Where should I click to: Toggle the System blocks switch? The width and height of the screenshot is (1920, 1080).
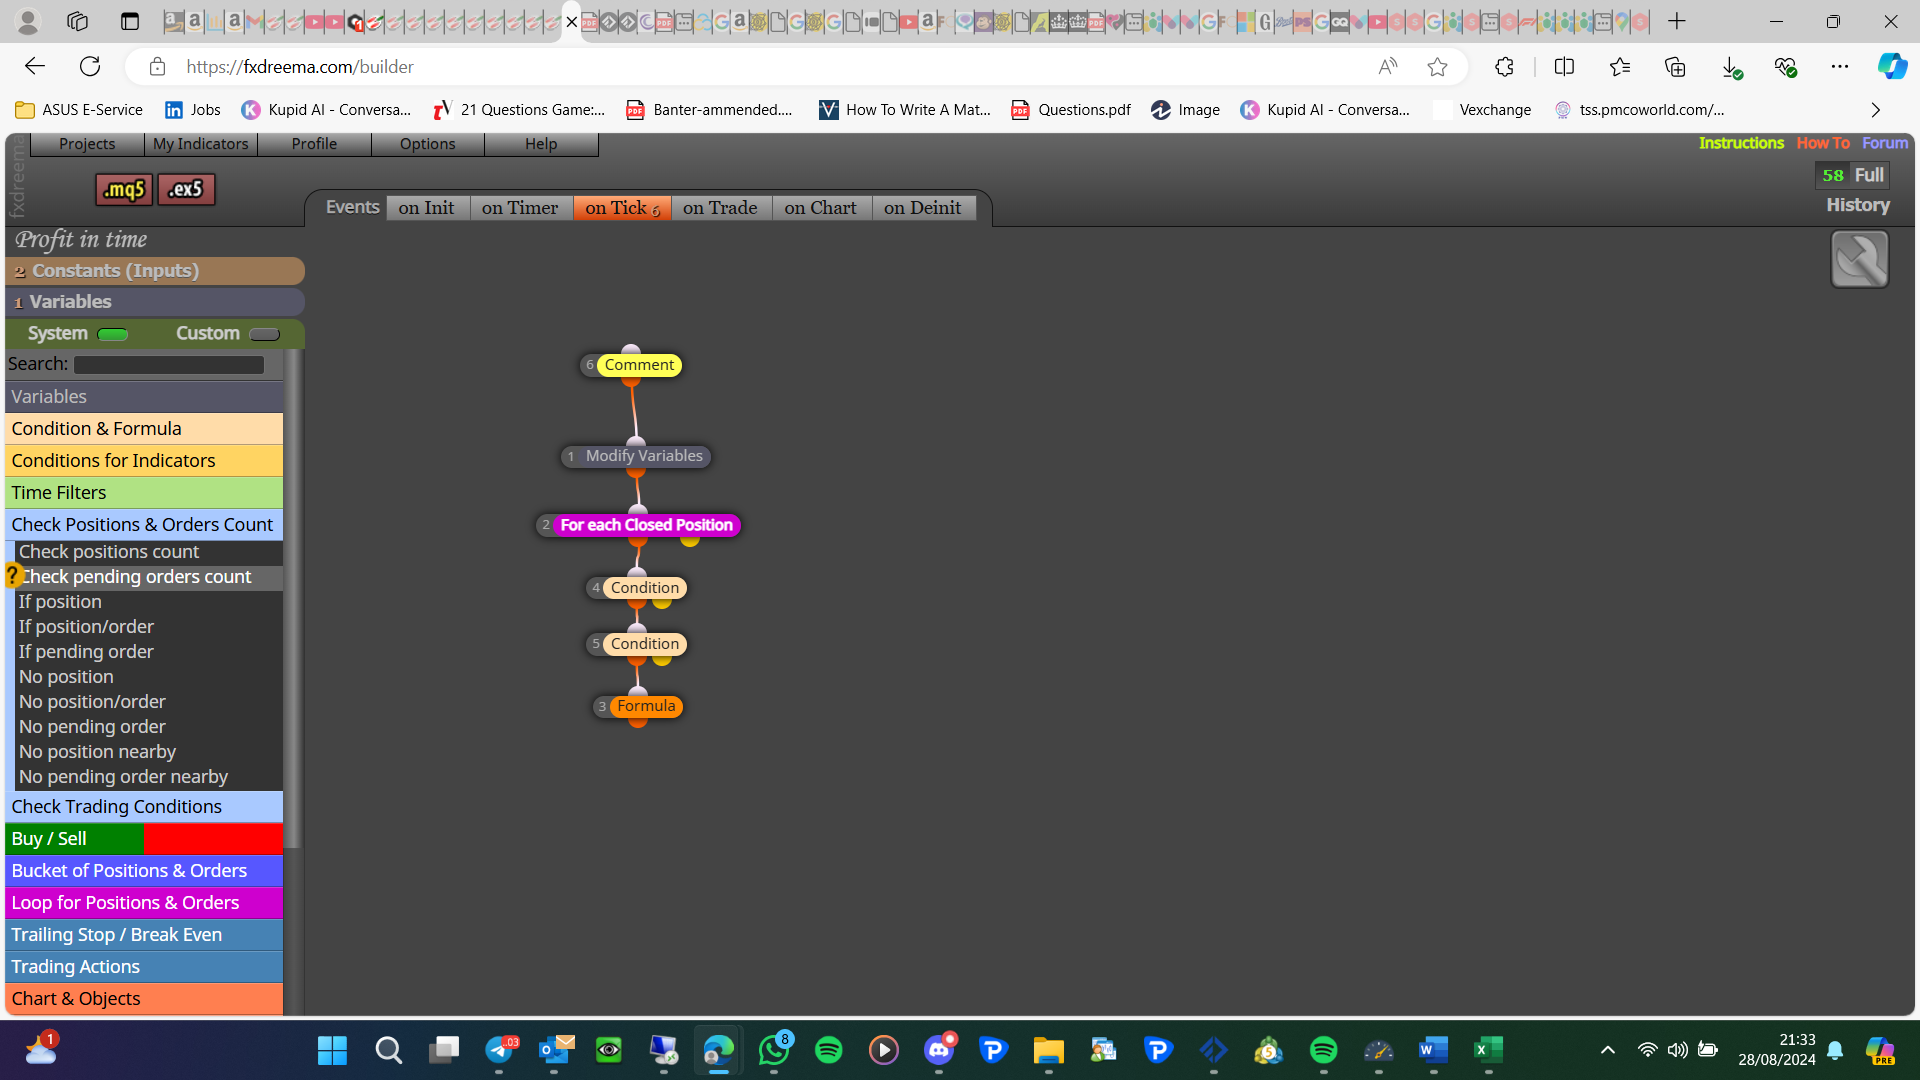tap(113, 334)
